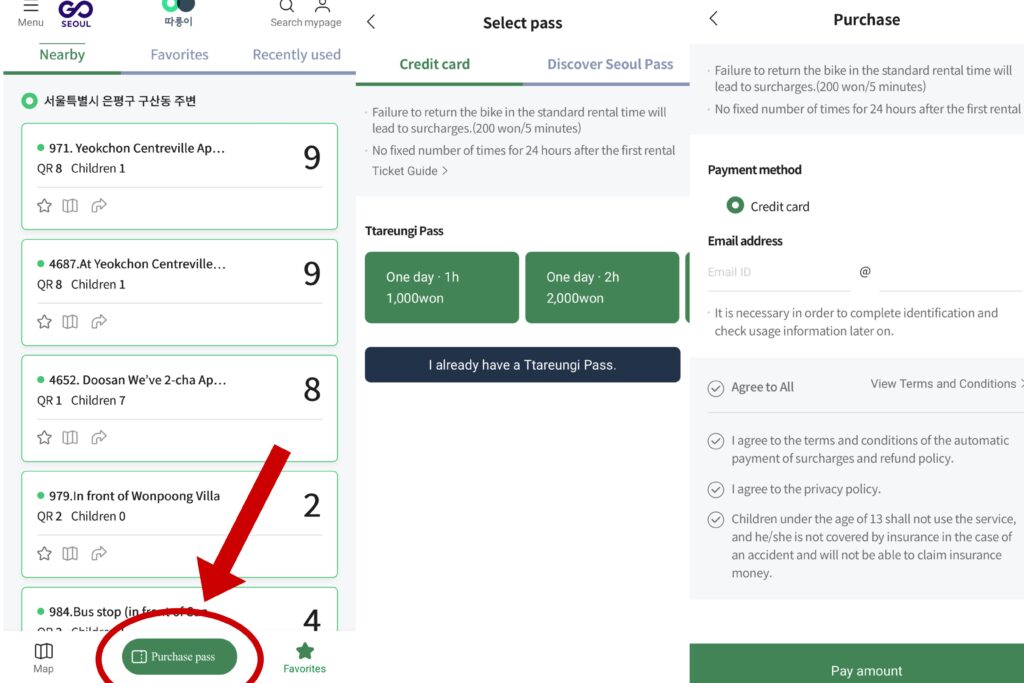Choose the One day 2h 2,000won pass

coord(602,287)
